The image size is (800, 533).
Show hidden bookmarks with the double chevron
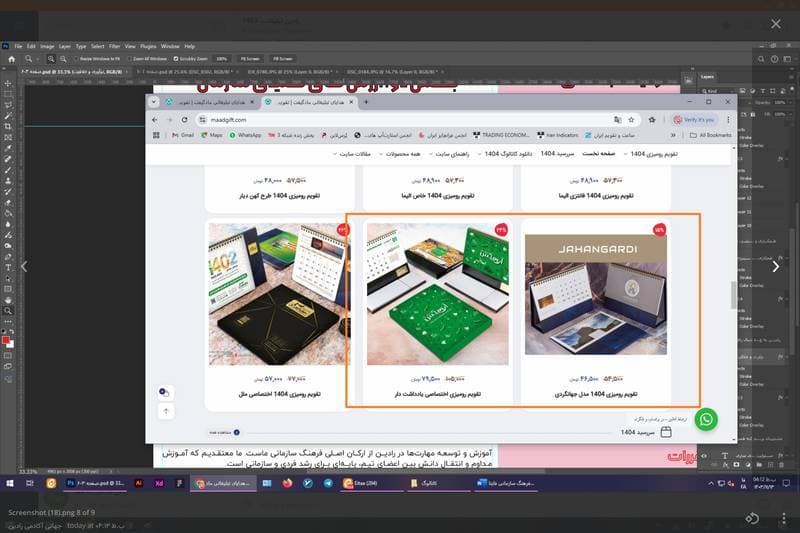673,135
